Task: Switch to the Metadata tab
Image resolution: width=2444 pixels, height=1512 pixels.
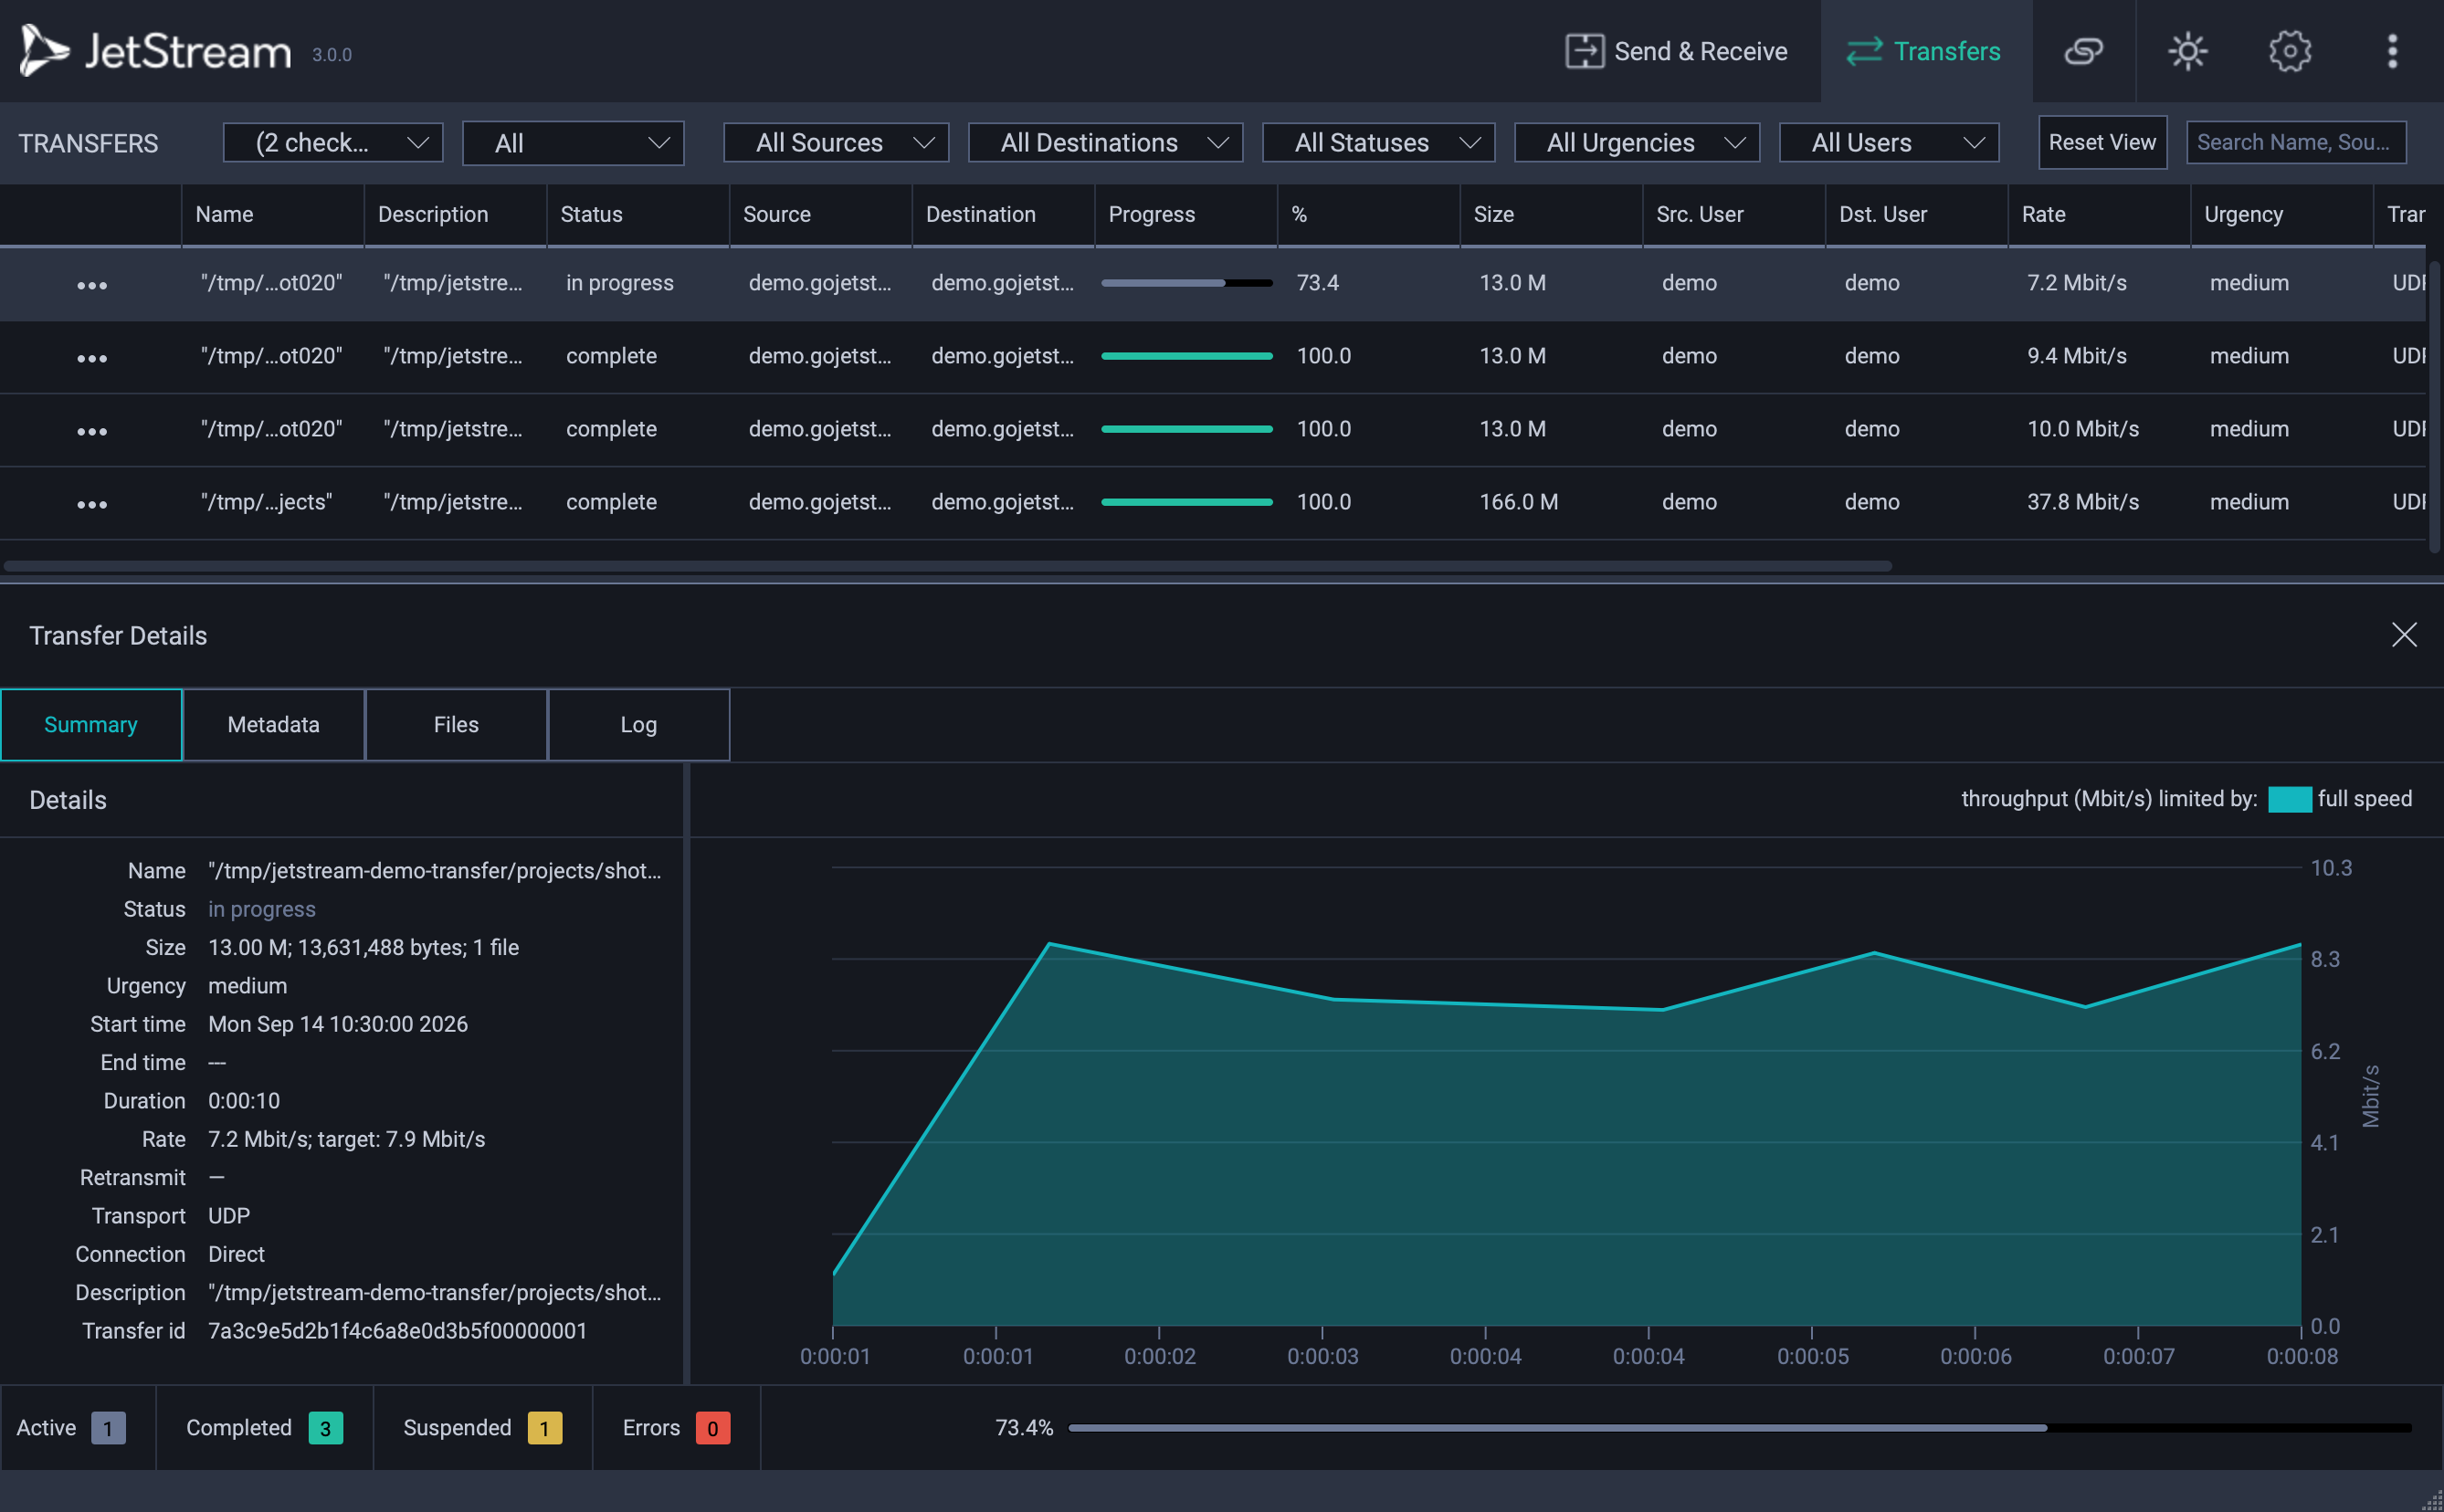Action: pyautogui.click(x=273, y=724)
